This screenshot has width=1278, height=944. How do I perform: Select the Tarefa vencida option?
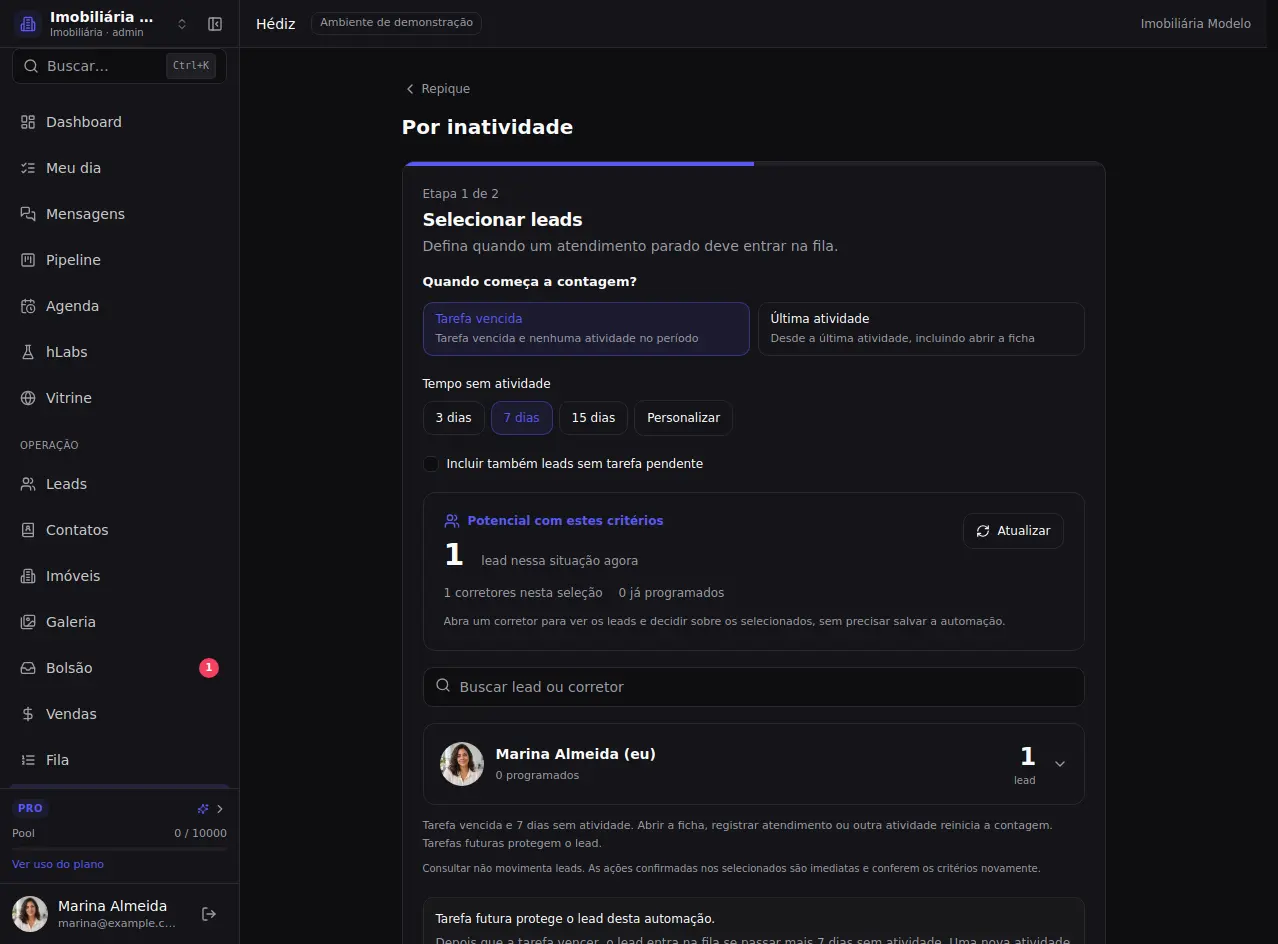click(x=586, y=329)
